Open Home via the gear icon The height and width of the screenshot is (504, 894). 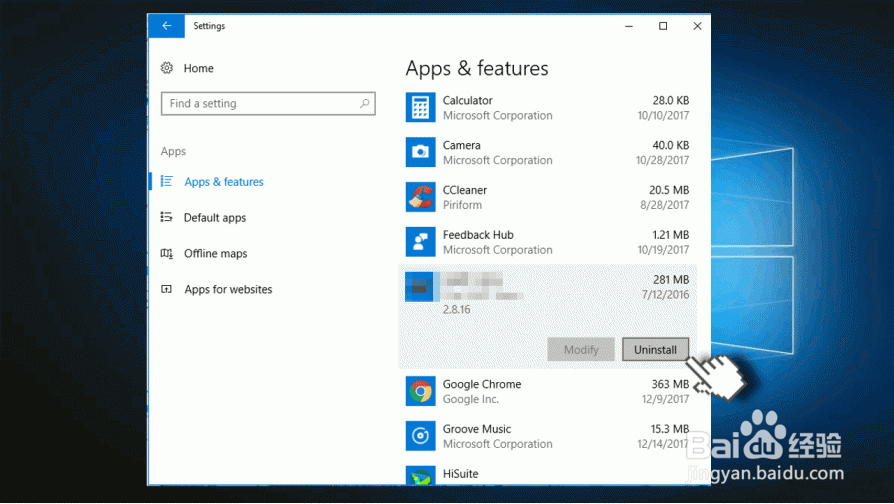[x=166, y=68]
